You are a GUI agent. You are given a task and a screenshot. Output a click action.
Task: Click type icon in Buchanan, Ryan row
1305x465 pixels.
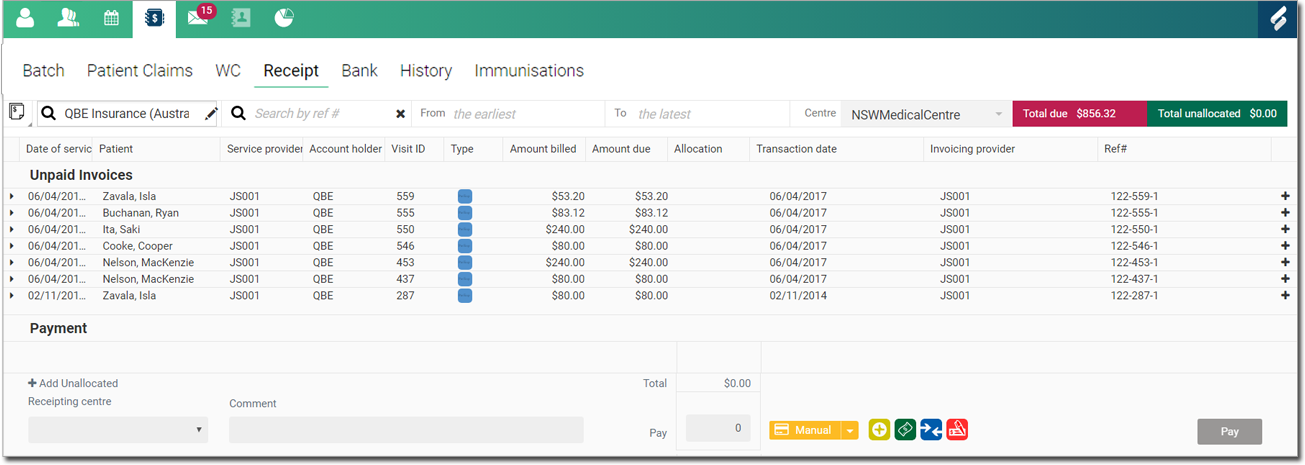[465, 213]
